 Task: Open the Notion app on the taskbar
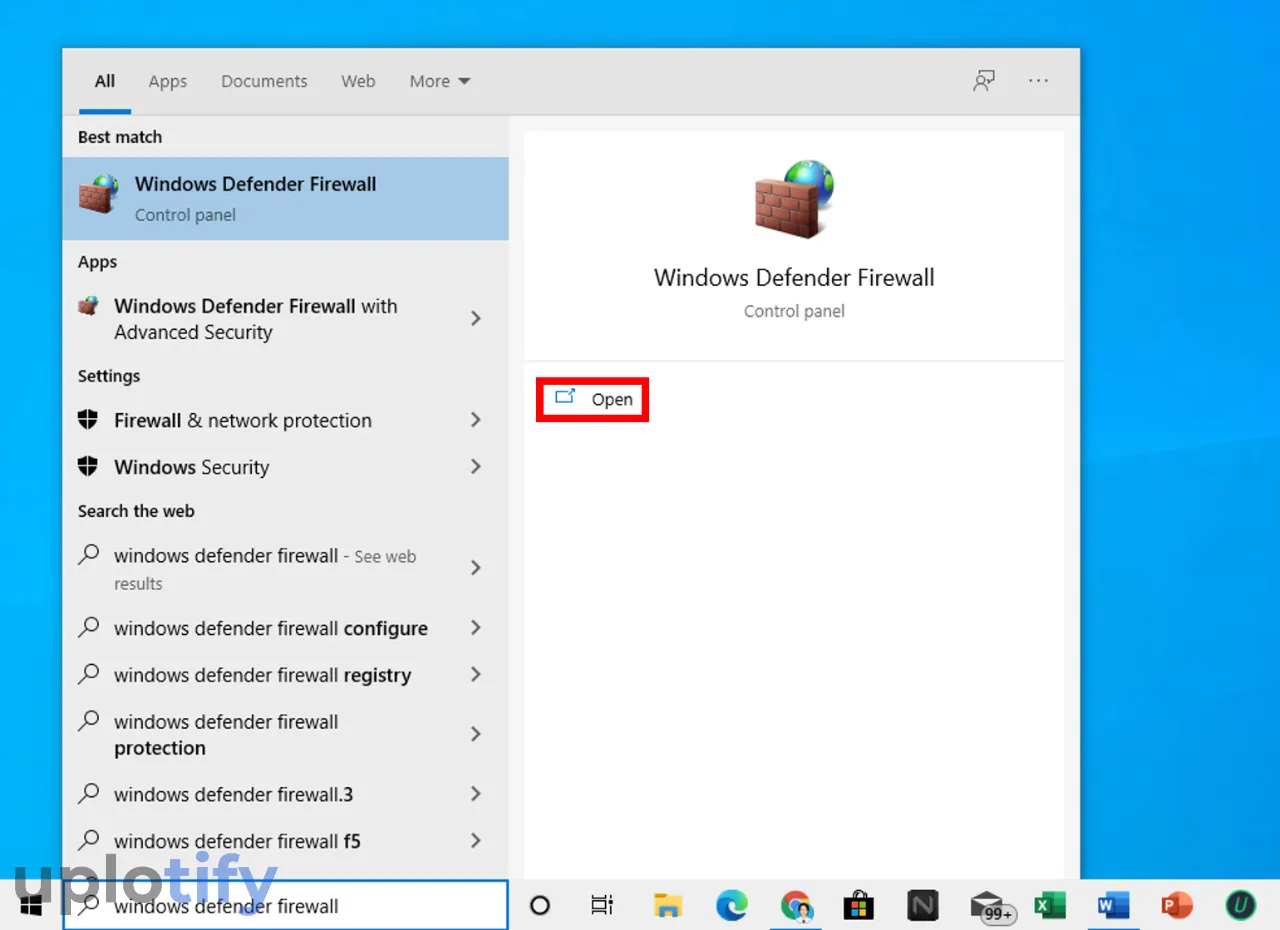coord(922,906)
